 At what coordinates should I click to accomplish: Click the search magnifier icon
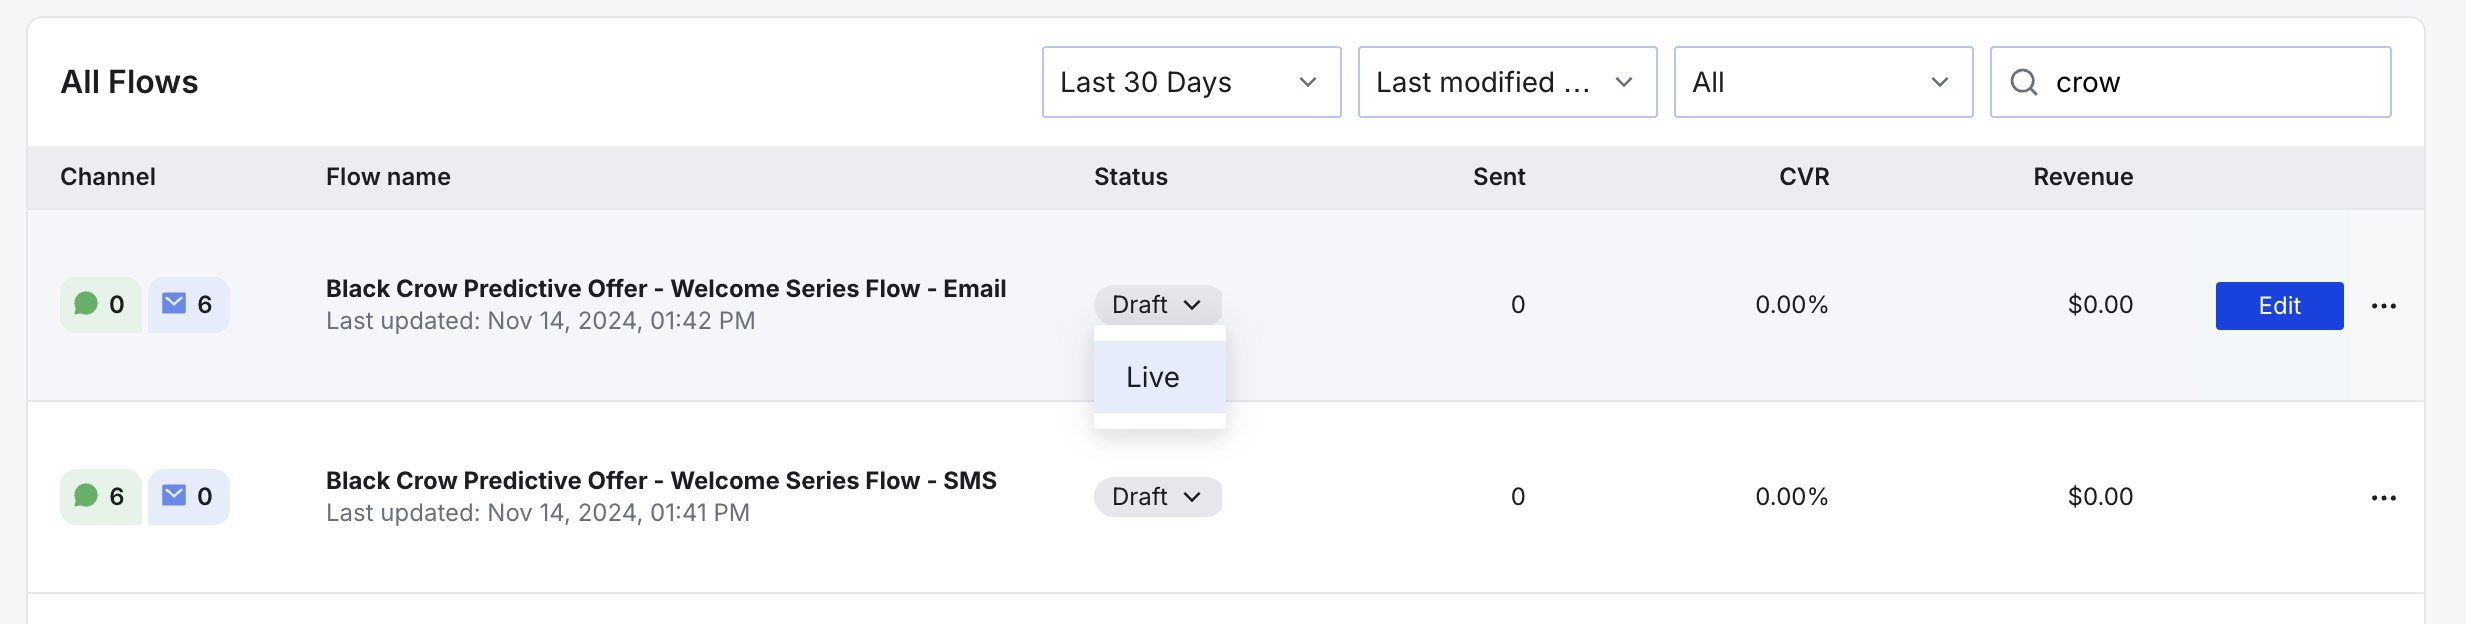[2024, 82]
